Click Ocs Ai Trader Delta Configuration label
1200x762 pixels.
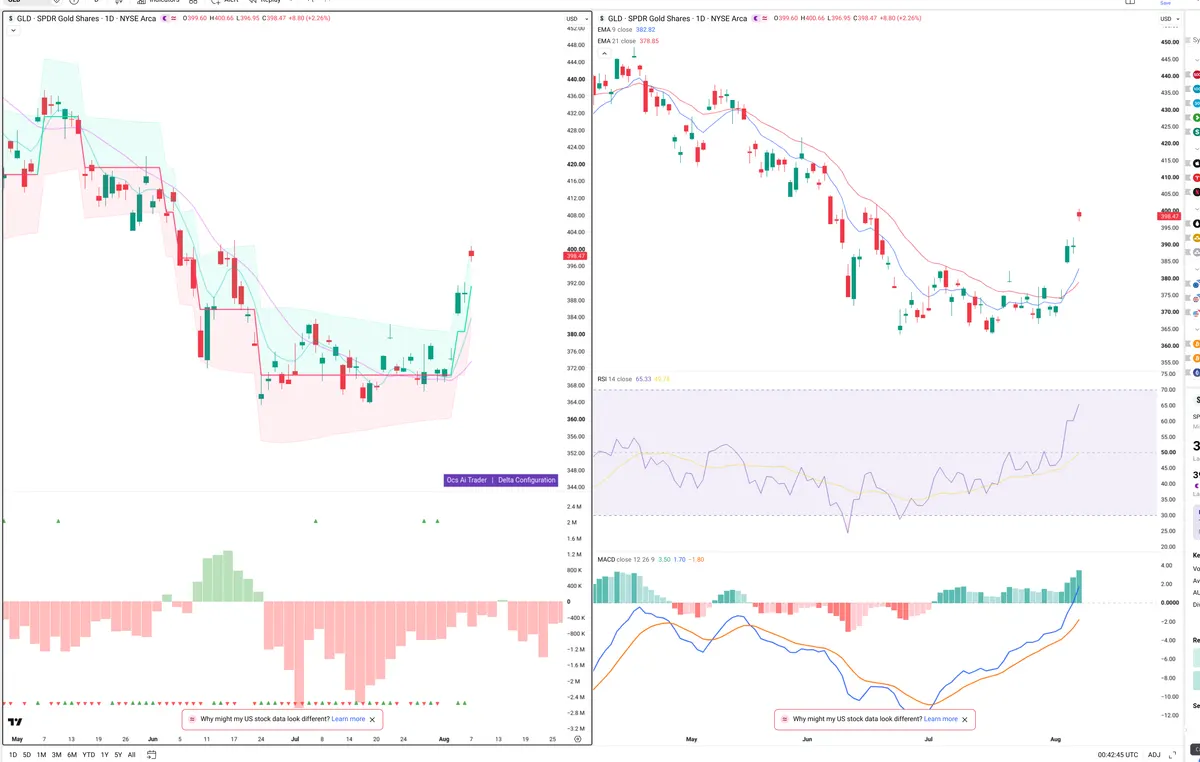pyautogui.click(x=501, y=480)
